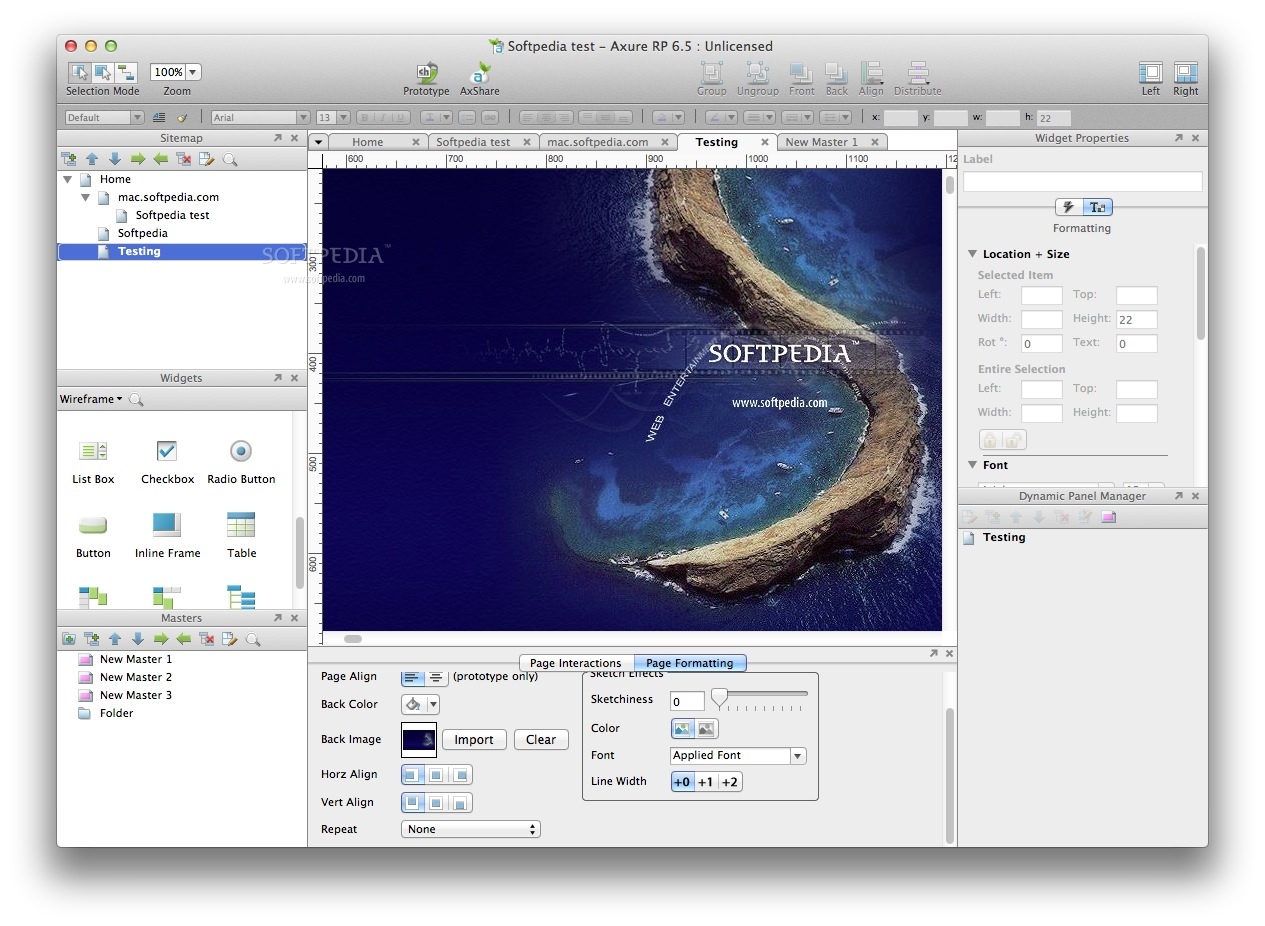Select the Radio Button widget

[241, 461]
